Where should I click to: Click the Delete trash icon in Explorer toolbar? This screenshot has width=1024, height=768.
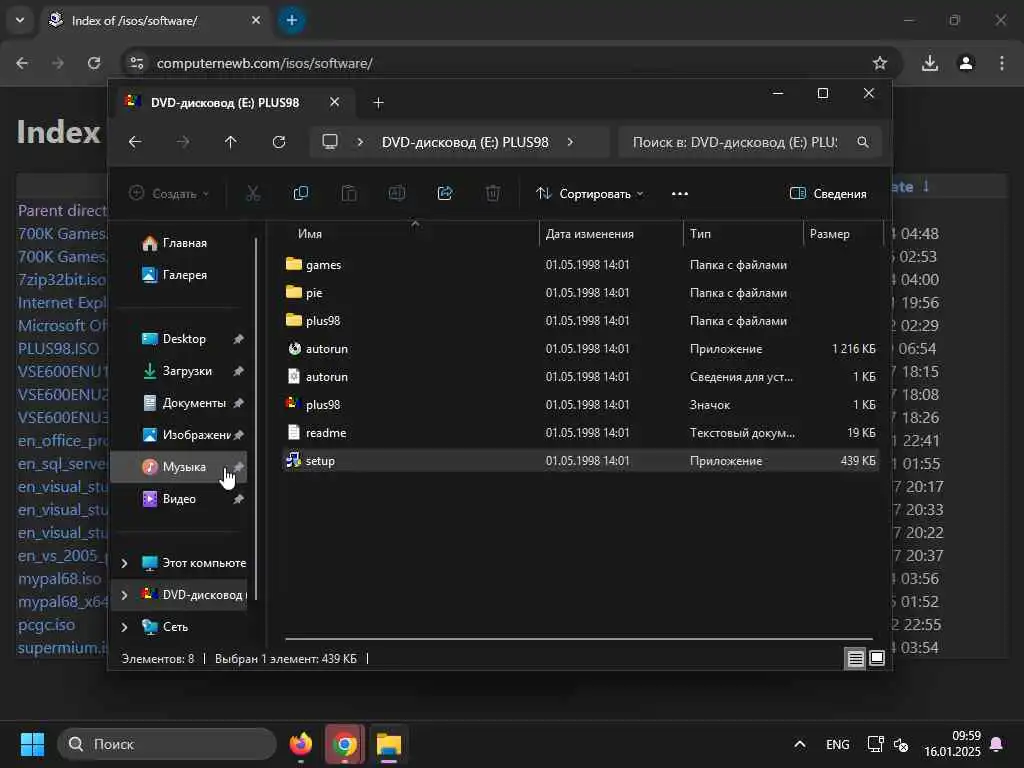[x=493, y=193]
